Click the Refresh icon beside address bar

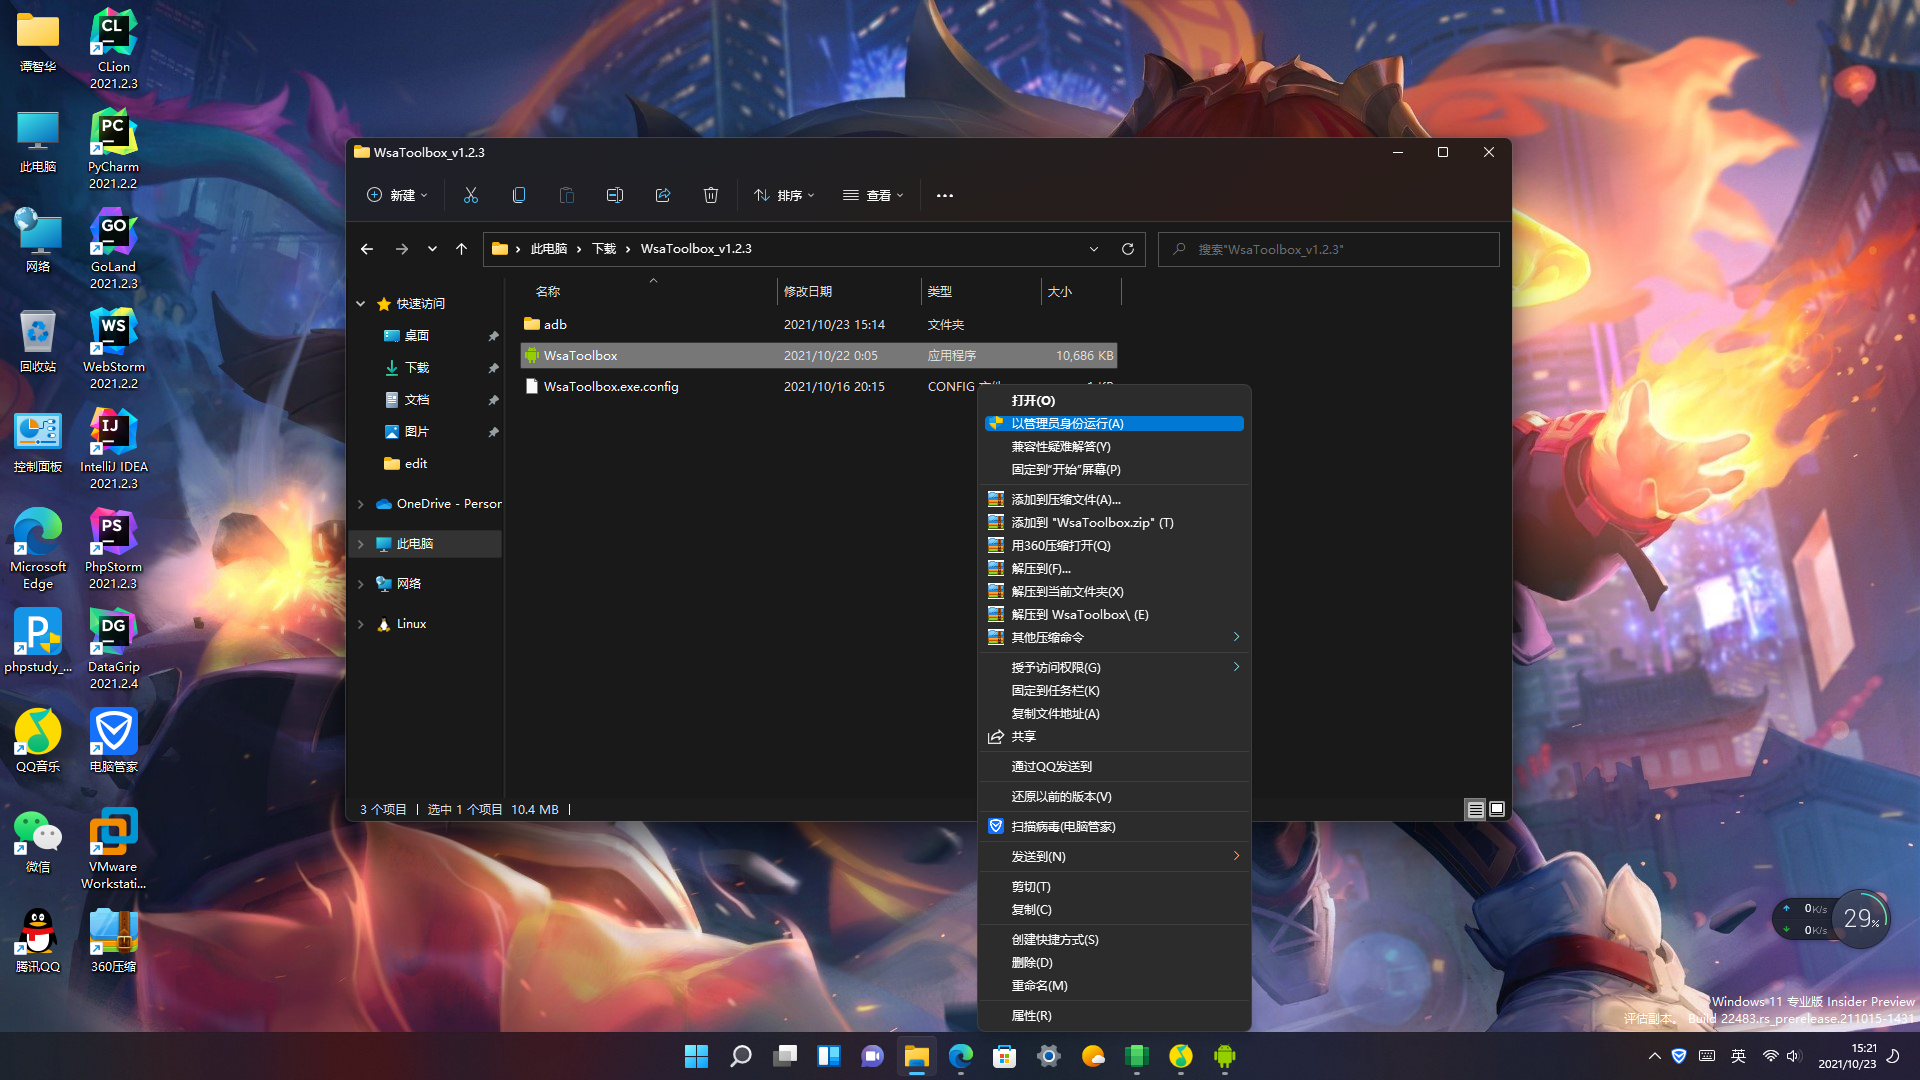(x=1128, y=249)
